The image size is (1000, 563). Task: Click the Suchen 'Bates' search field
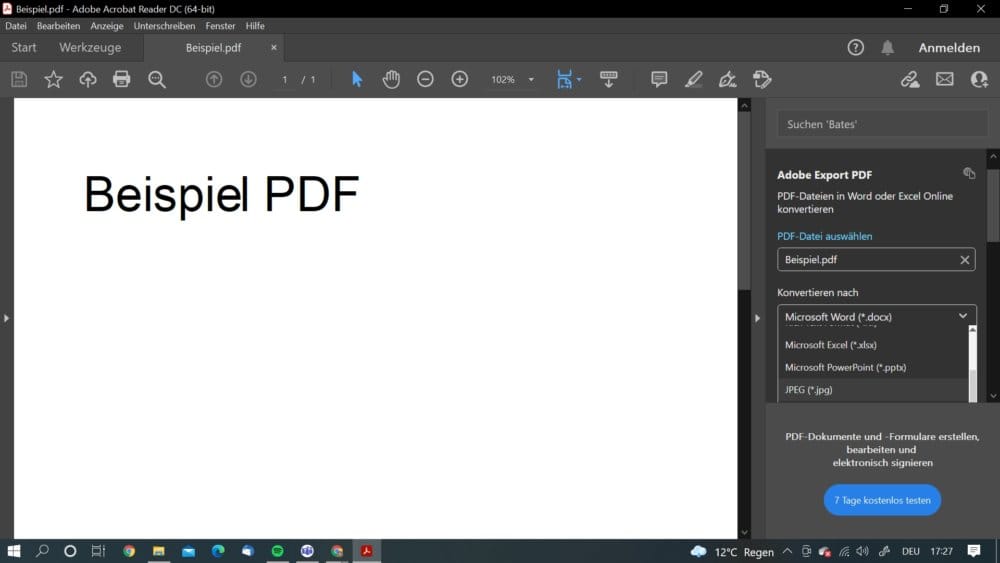pos(882,124)
